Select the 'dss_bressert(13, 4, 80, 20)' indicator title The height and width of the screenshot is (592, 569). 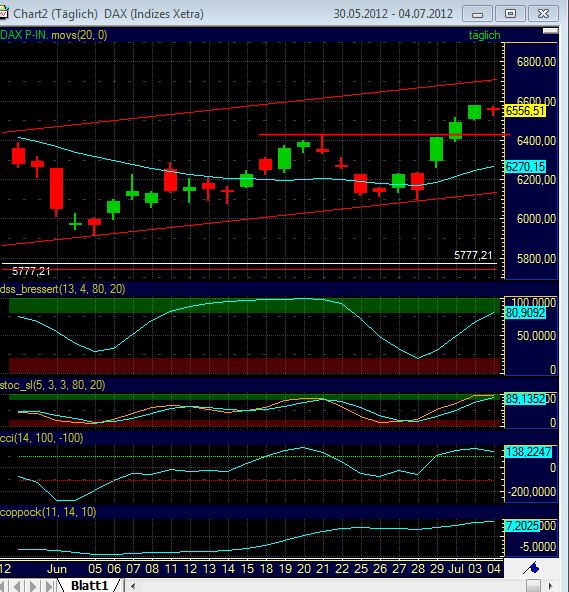(63, 289)
